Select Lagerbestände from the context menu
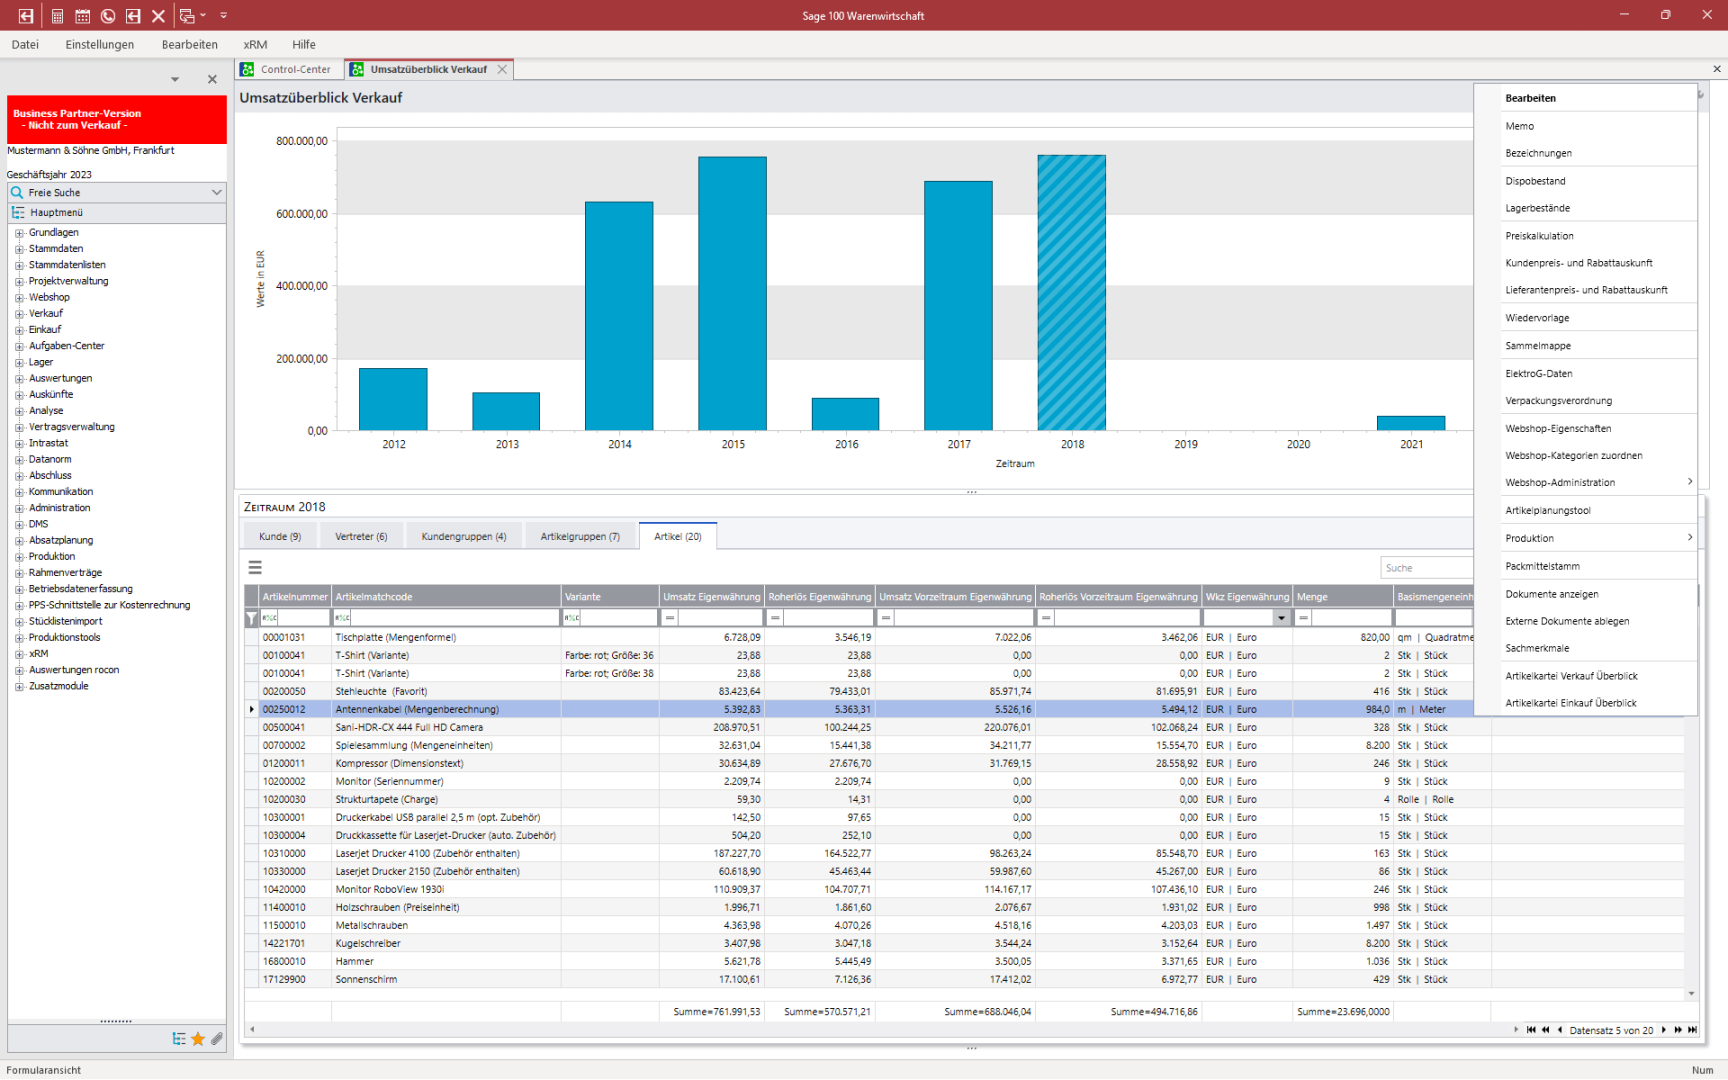The image size is (1728, 1080). [x=1537, y=208]
